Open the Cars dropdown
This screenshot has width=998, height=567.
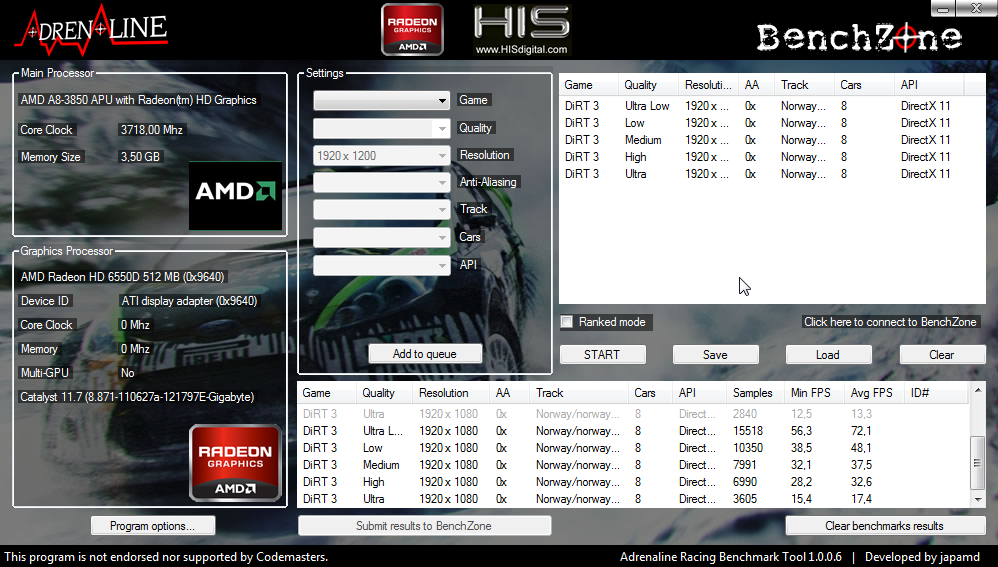[x=381, y=238]
